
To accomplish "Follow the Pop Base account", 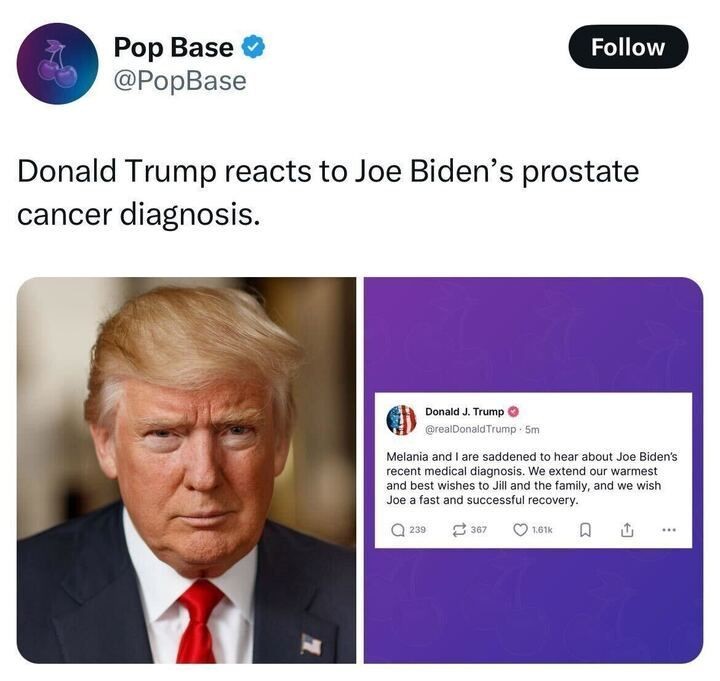I will 628,47.
